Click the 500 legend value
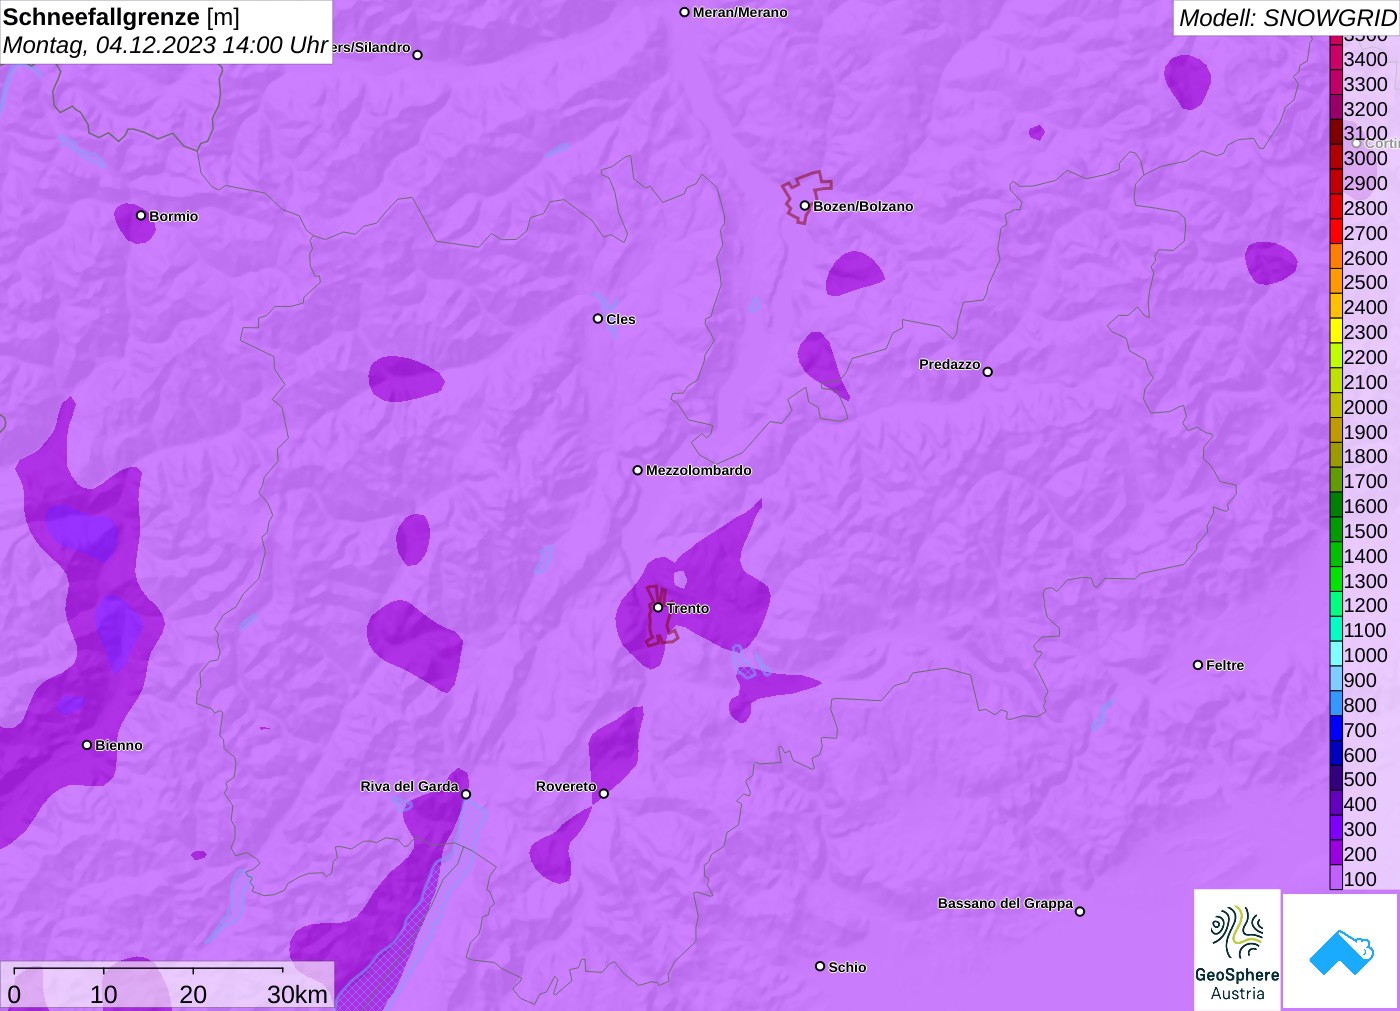The height and width of the screenshot is (1011, 1400). pos(1360,779)
